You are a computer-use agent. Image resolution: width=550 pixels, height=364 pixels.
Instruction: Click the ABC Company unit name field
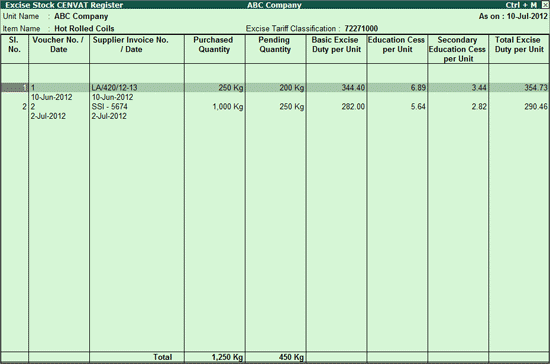click(81, 16)
